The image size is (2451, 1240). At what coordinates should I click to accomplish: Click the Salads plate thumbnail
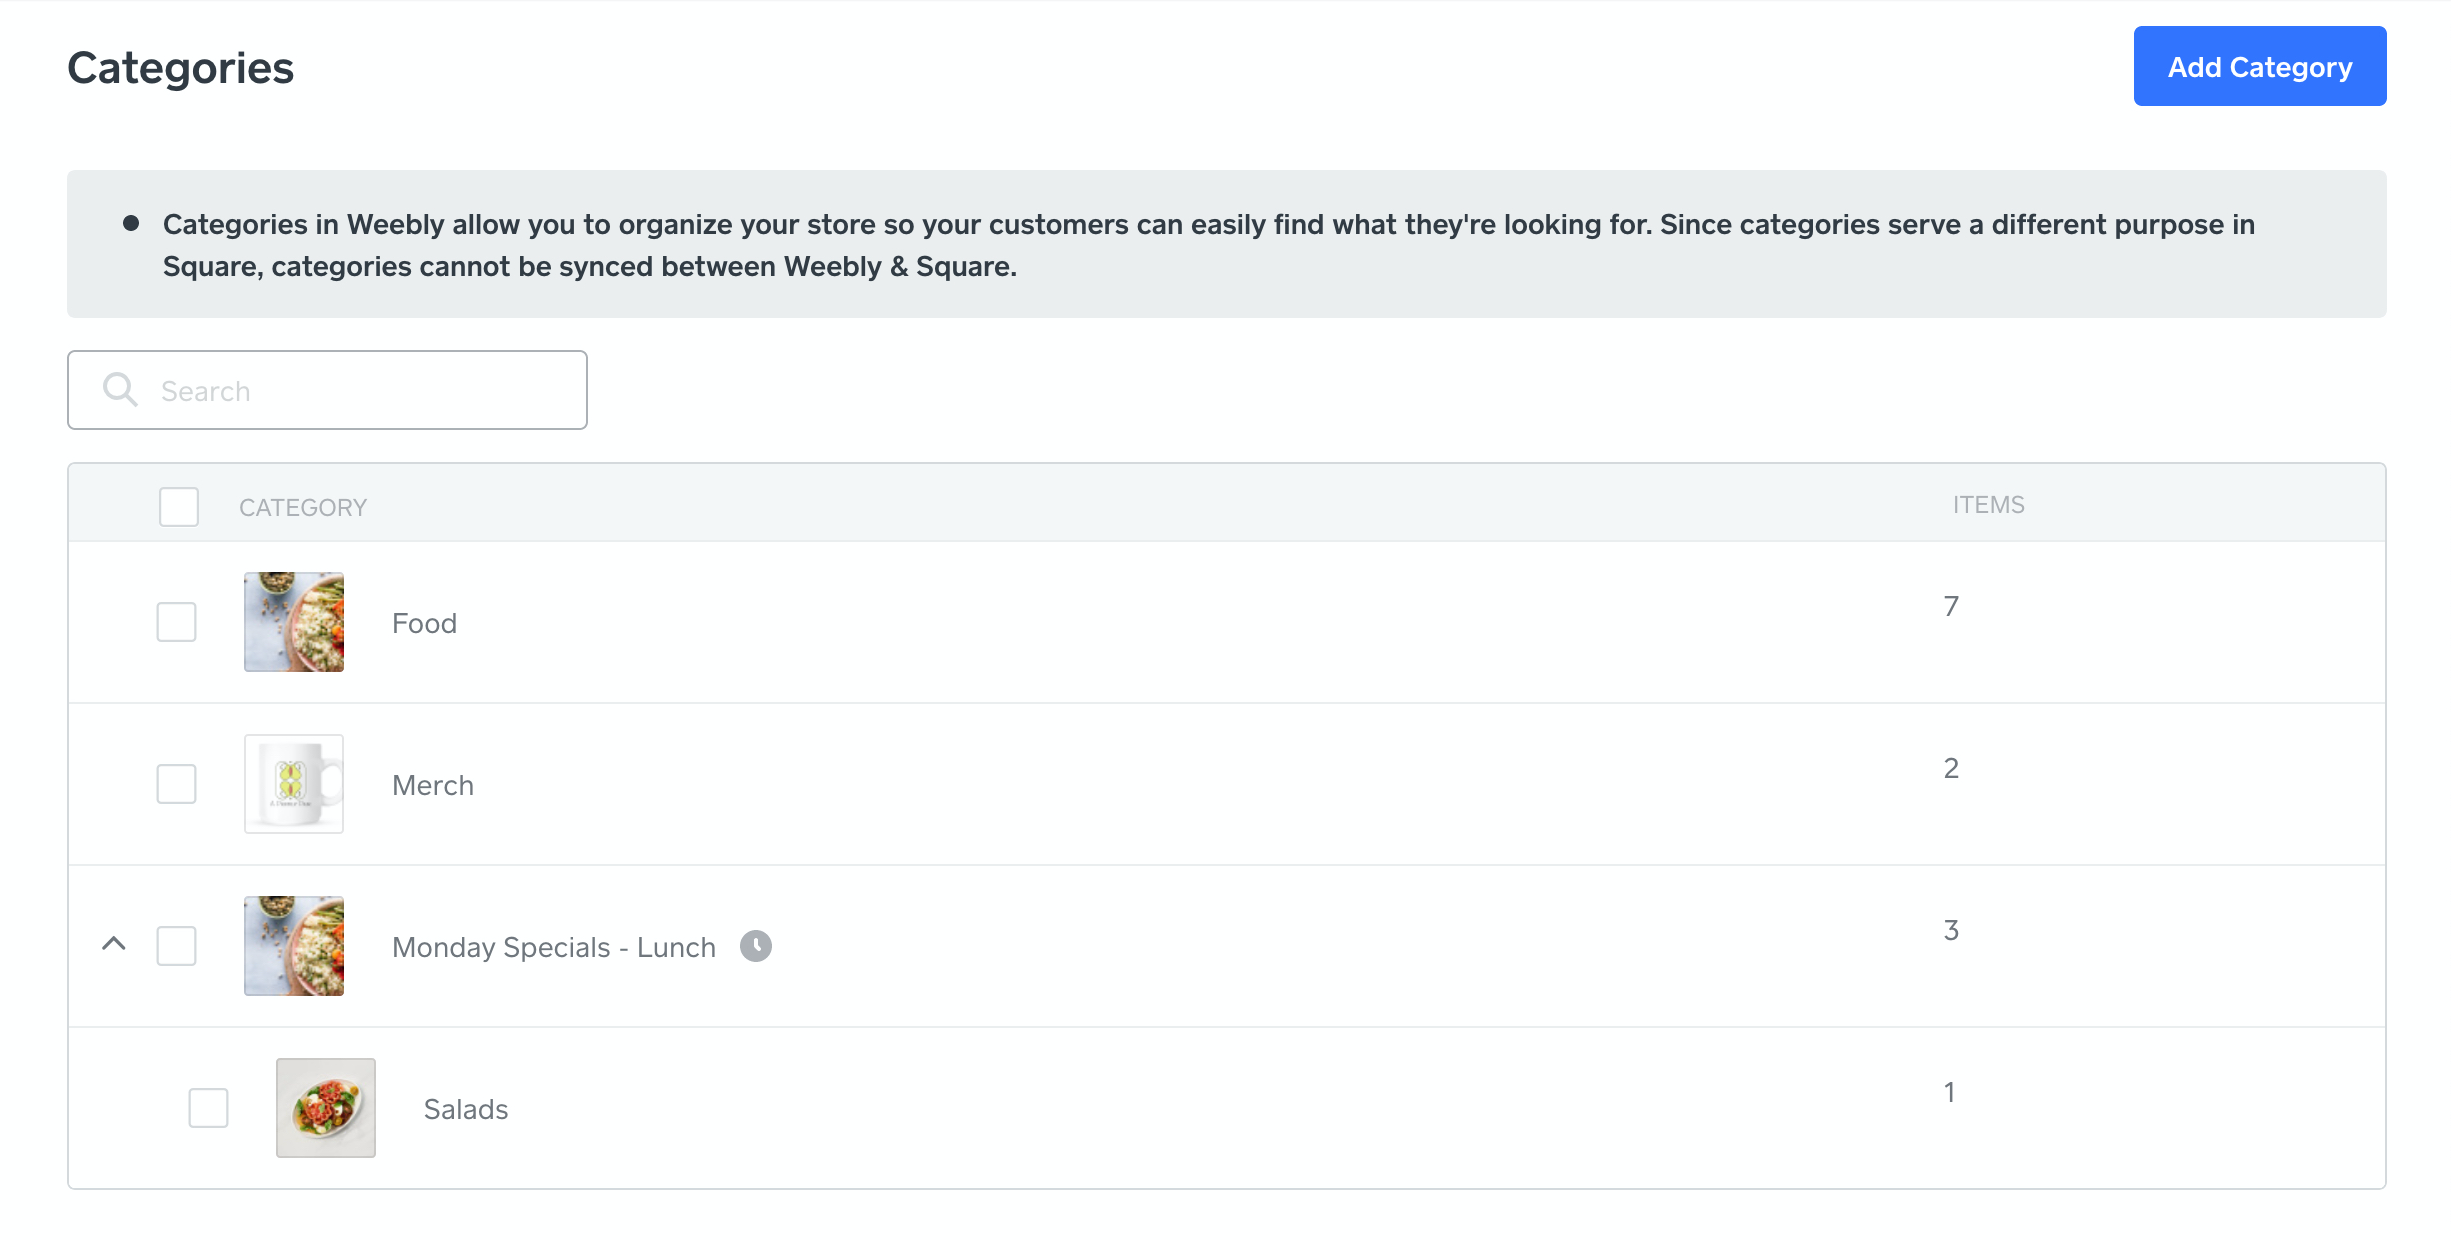pyautogui.click(x=326, y=1108)
